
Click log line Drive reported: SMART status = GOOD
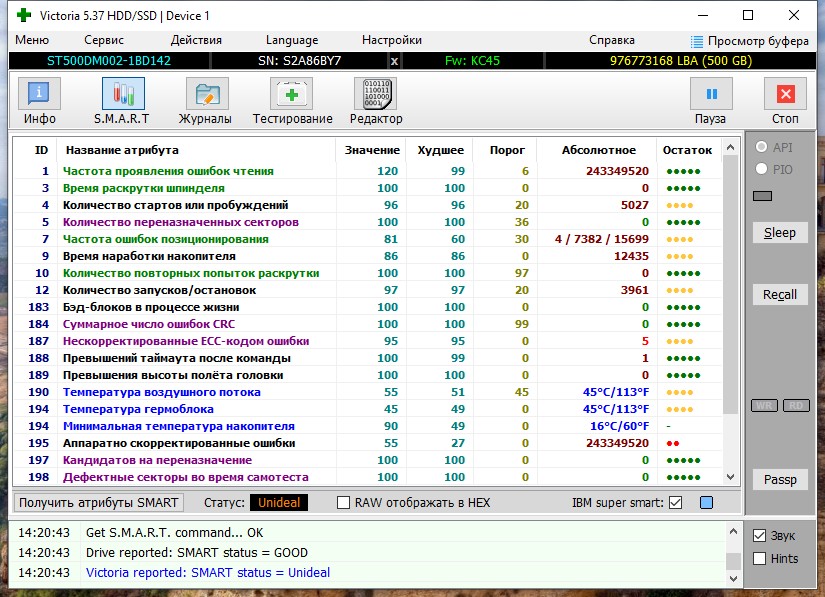[x=197, y=552]
